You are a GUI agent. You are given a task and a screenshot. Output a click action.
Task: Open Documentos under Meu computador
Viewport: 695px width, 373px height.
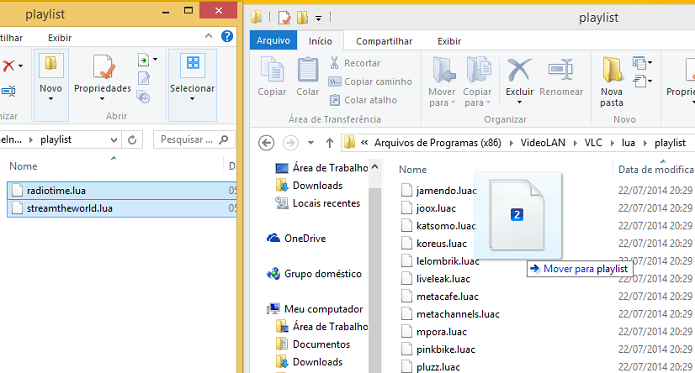(x=313, y=344)
